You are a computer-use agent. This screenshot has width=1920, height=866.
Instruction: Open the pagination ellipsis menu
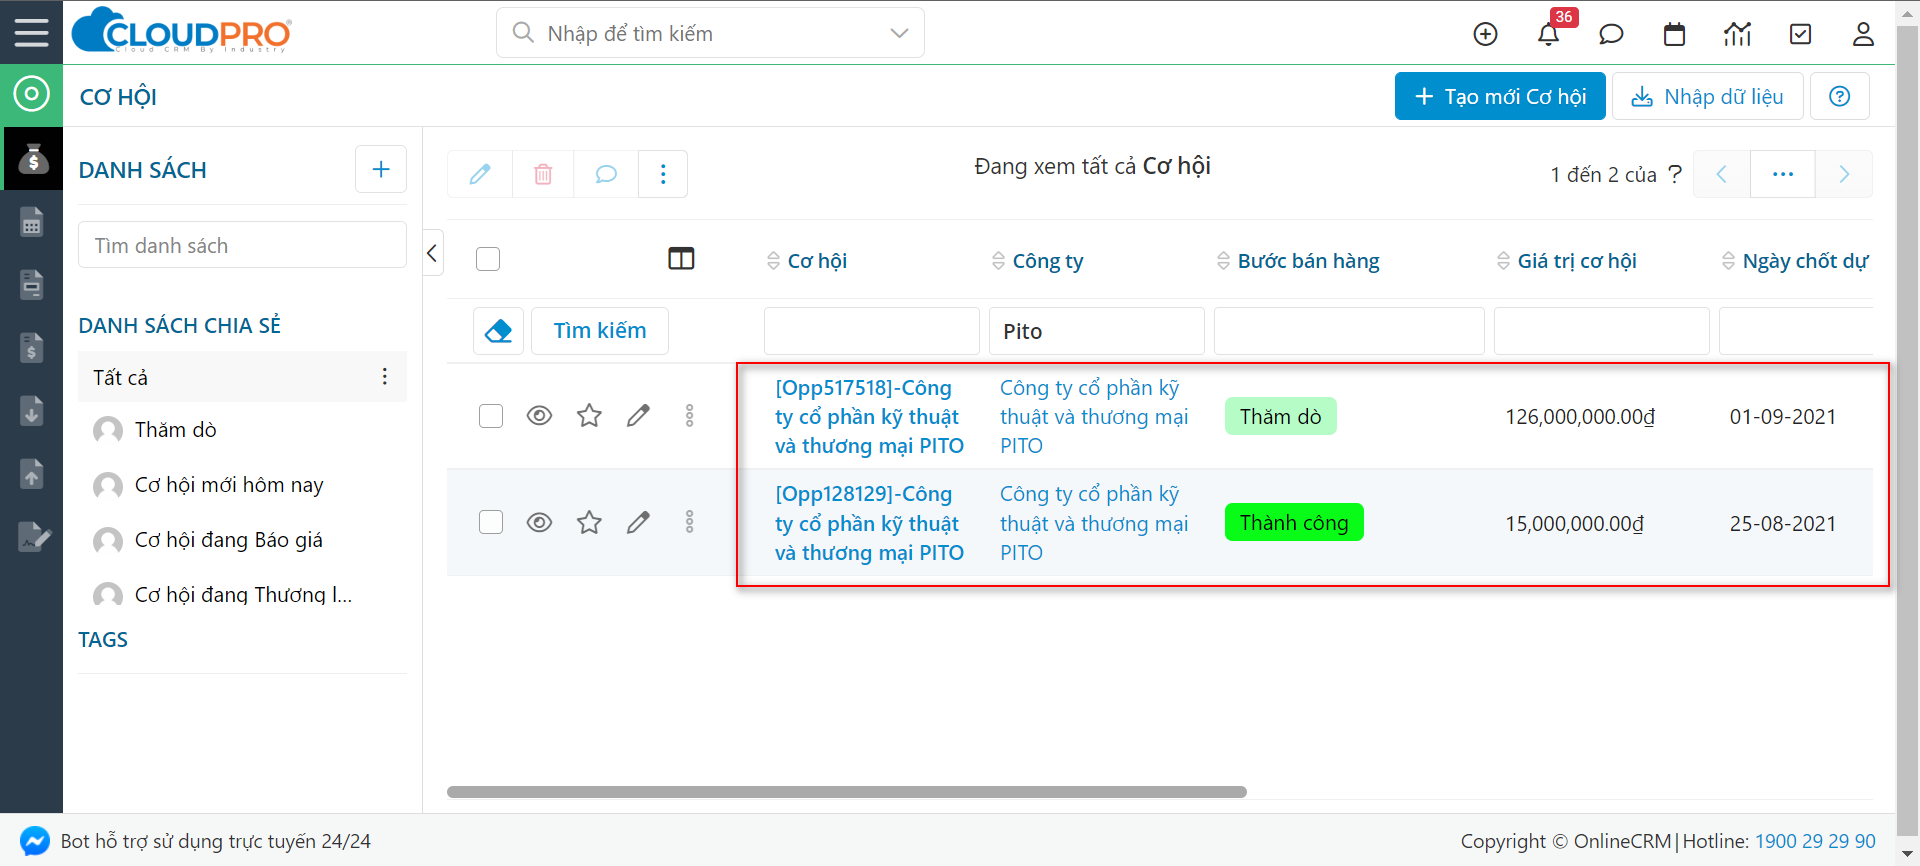coord(1783,174)
